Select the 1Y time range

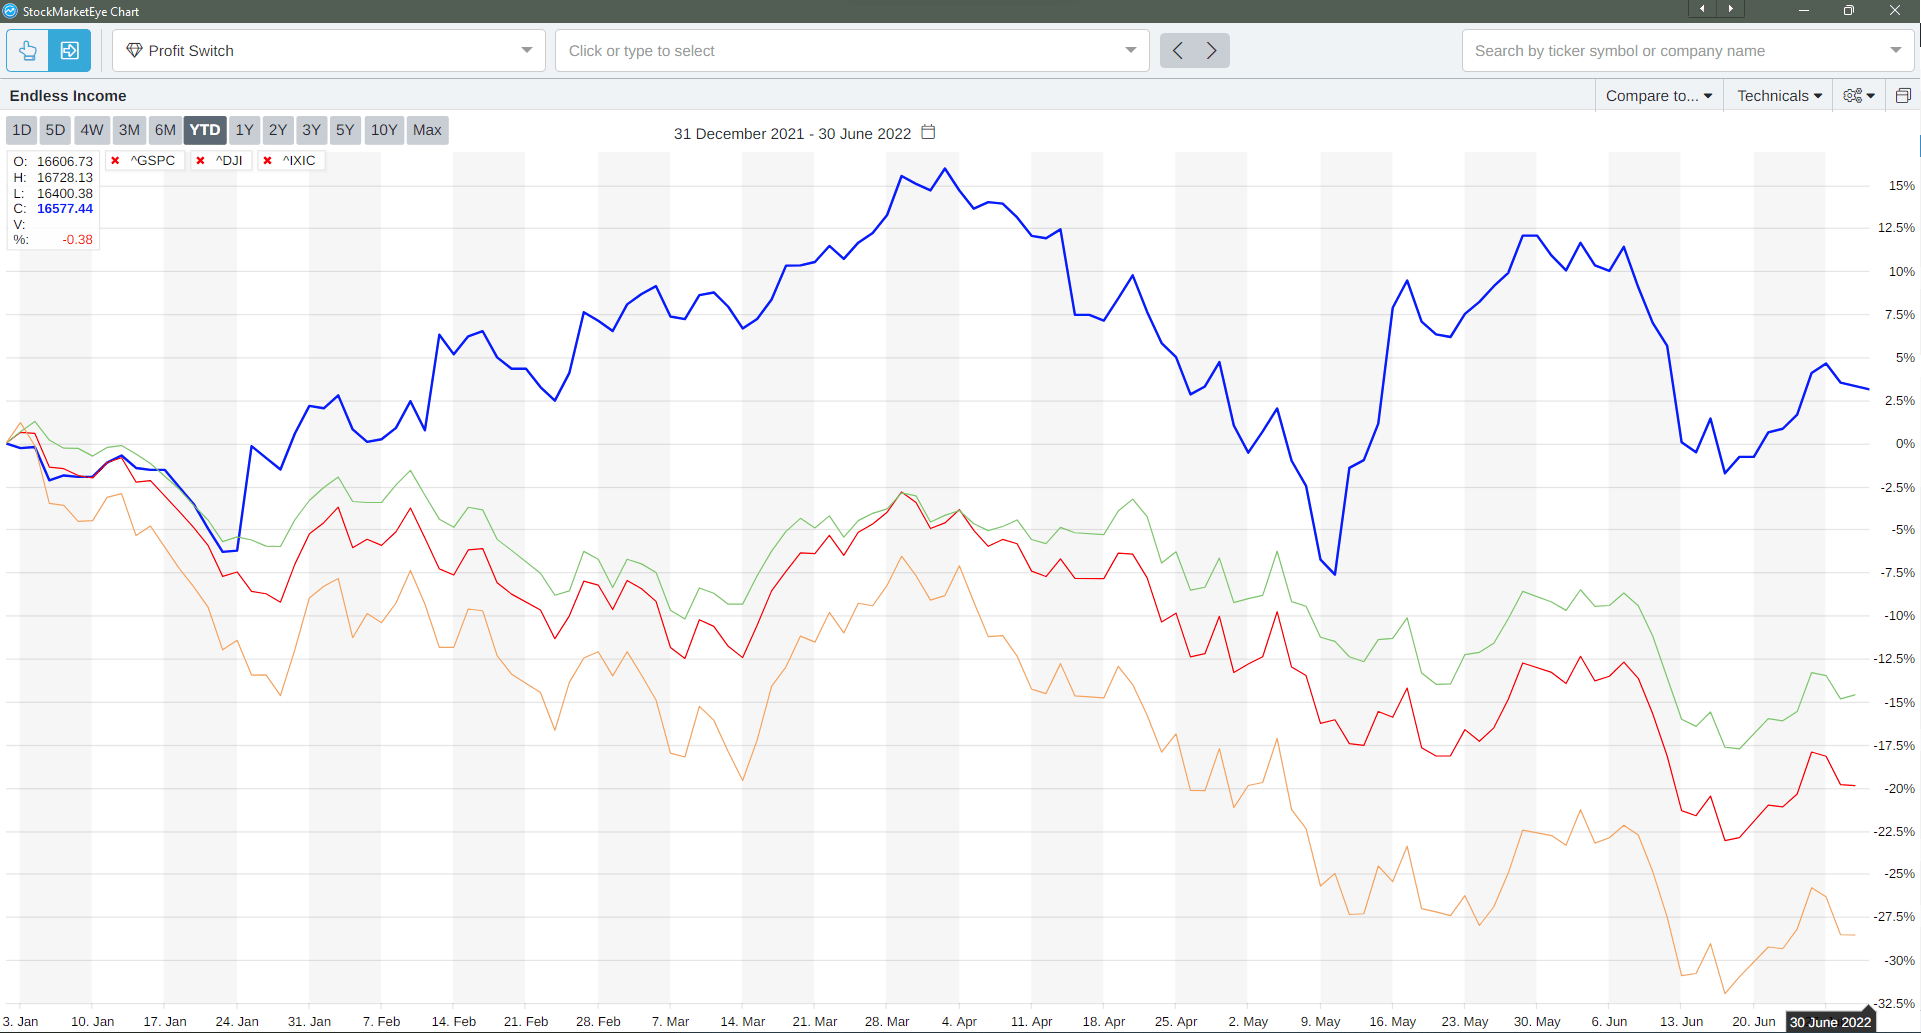point(244,130)
